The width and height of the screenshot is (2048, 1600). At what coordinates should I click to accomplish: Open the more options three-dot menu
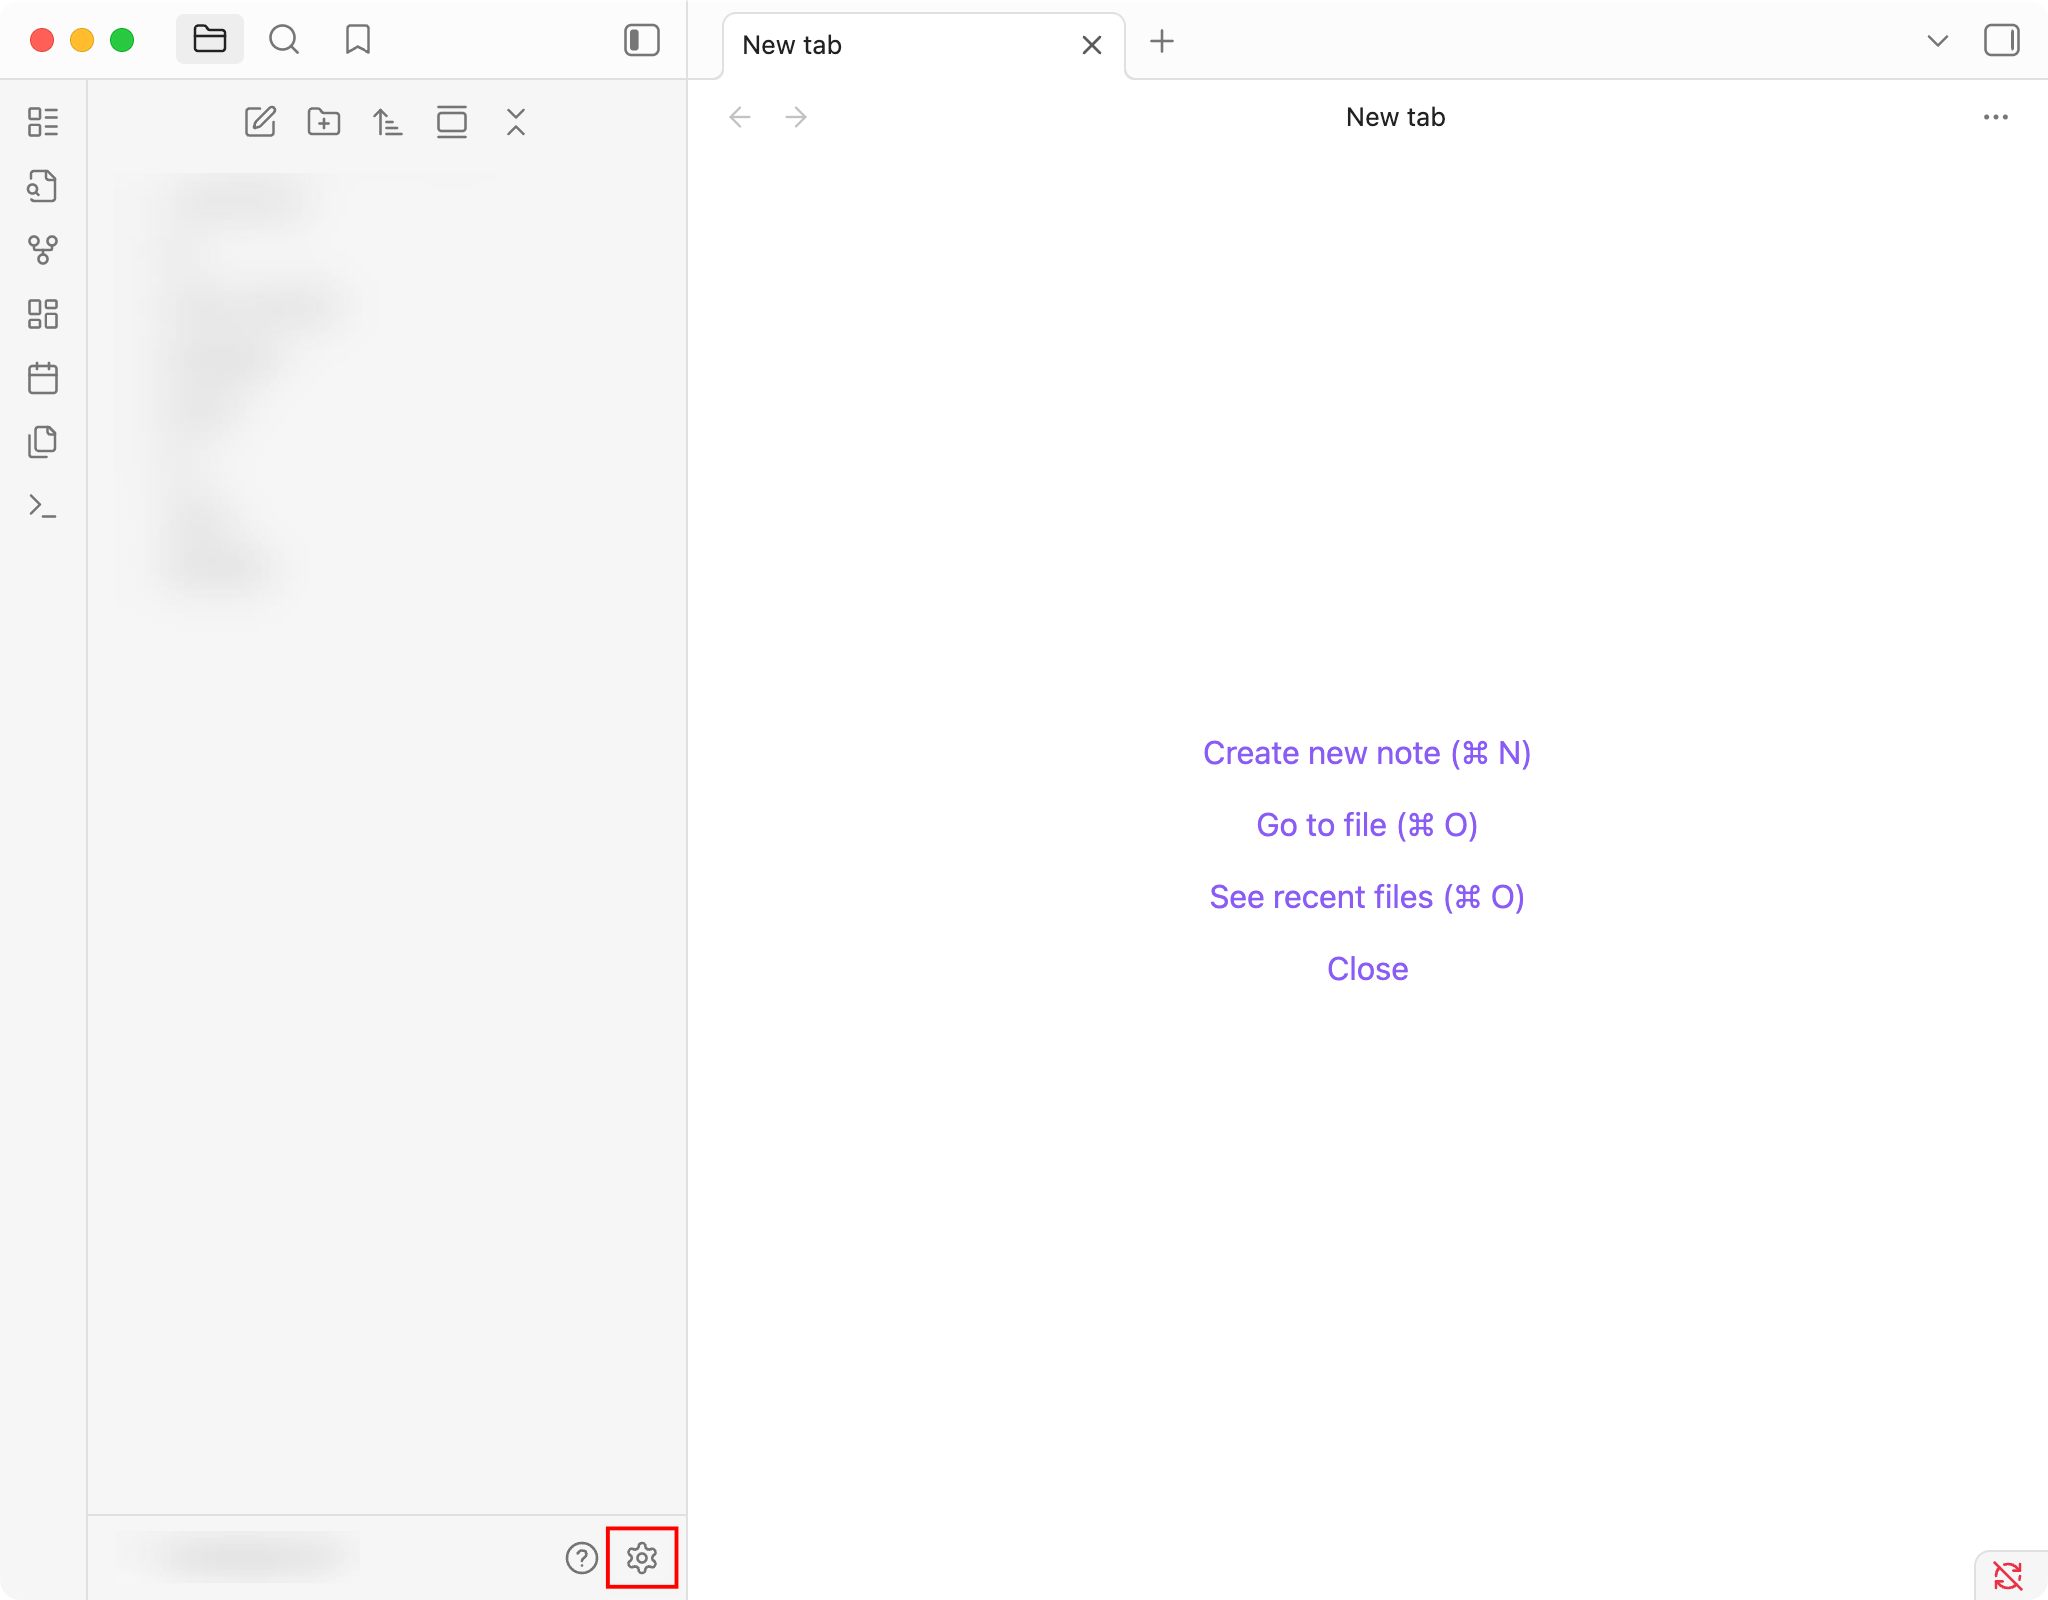(x=1995, y=117)
